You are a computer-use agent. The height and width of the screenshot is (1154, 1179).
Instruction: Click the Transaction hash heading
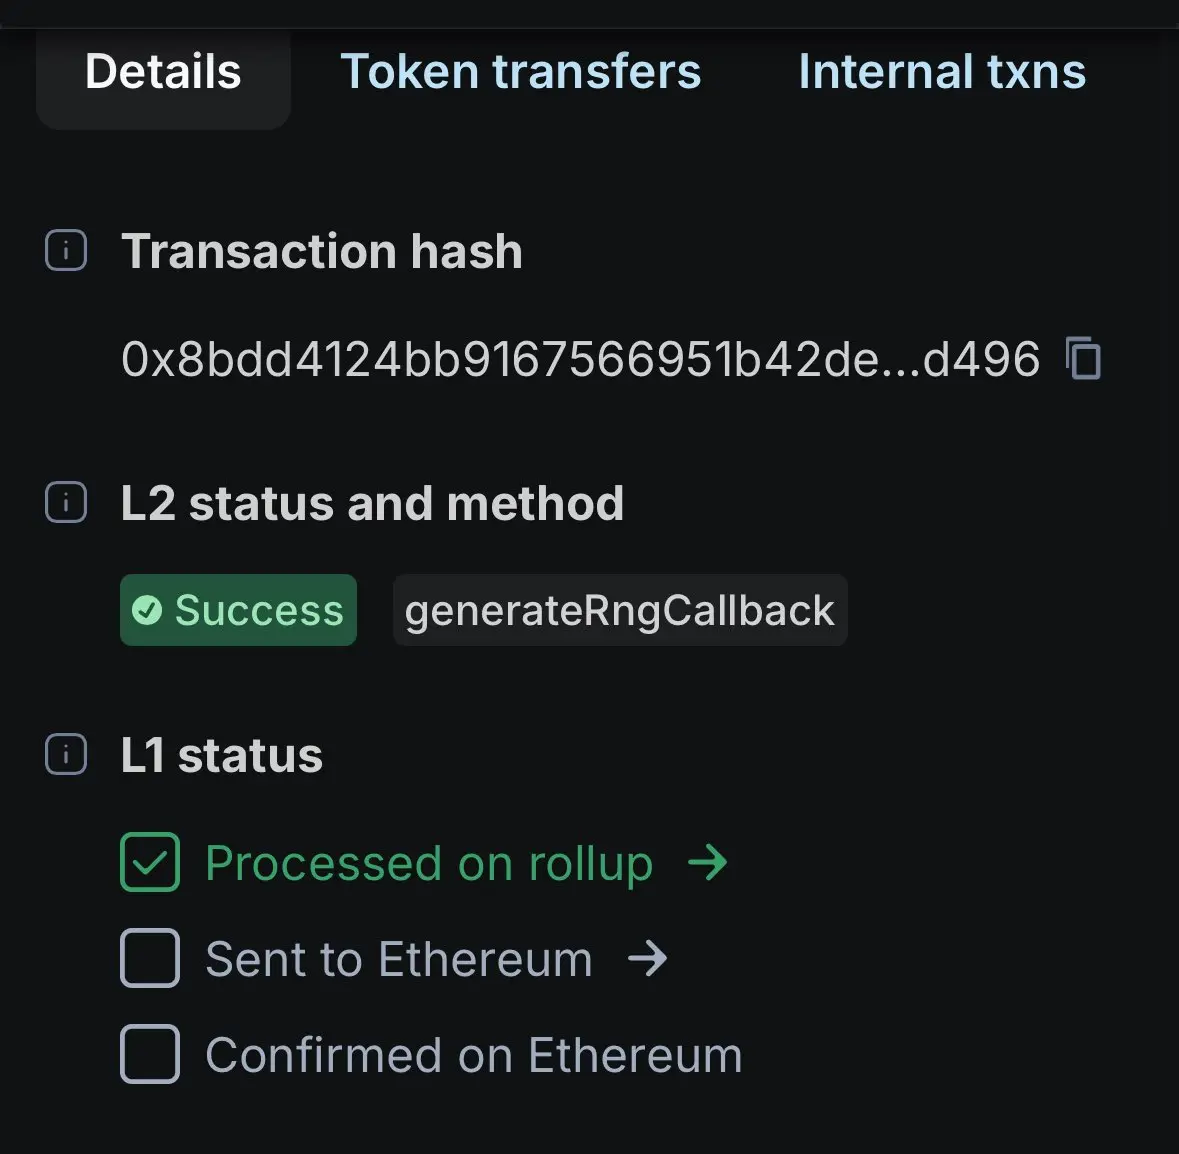coord(321,251)
